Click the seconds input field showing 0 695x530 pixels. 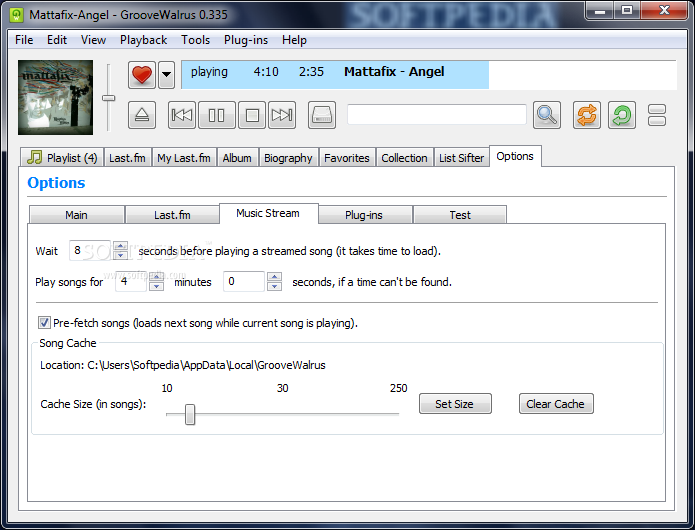[244, 281]
